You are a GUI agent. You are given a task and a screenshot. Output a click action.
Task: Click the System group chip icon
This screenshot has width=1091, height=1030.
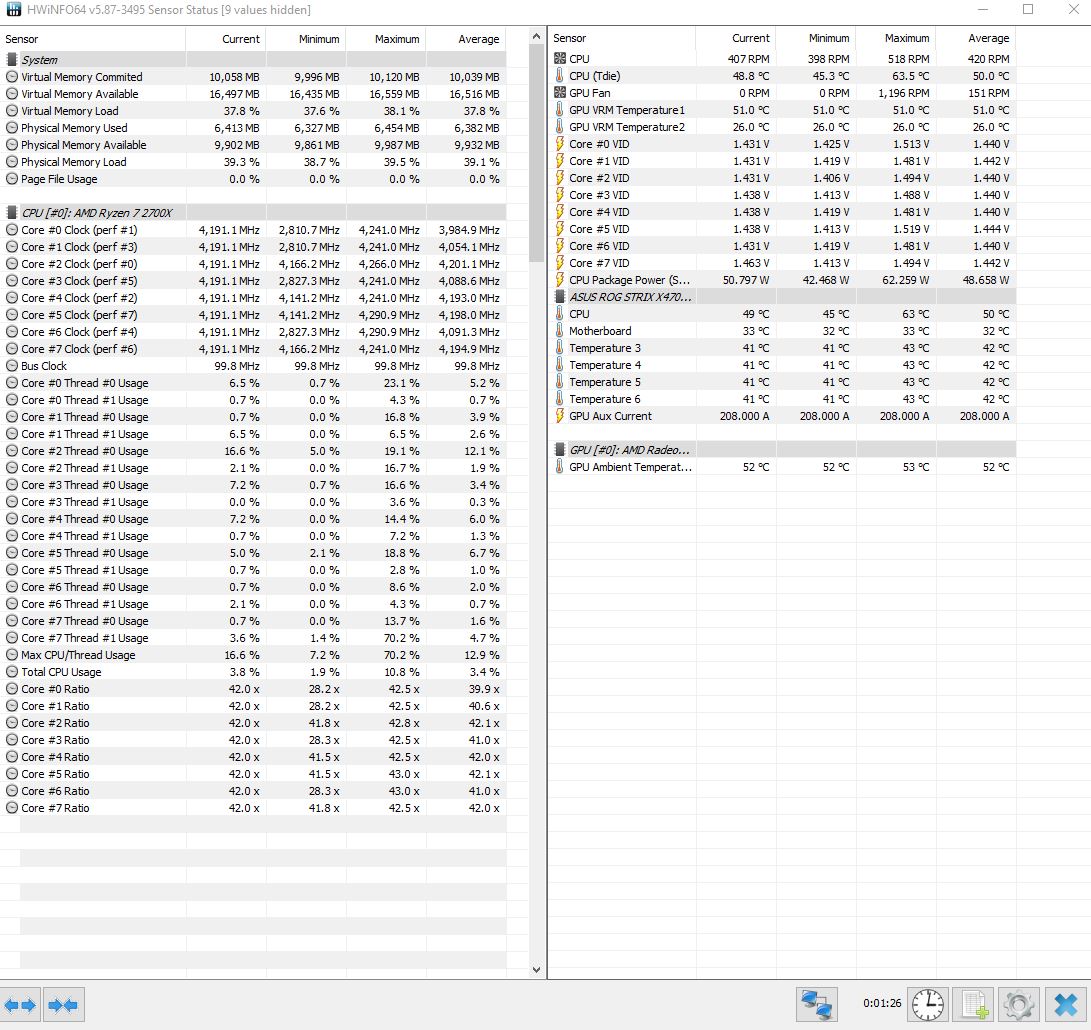point(12,60)
